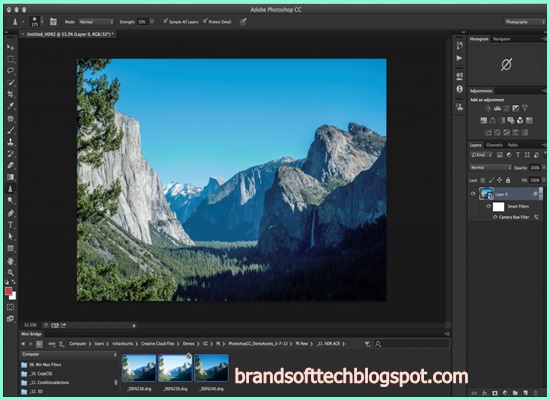Image resolution: width=550 pixels, height=400 pixels.
Task: Select the History Brush tool
Action: coord(11,154)
